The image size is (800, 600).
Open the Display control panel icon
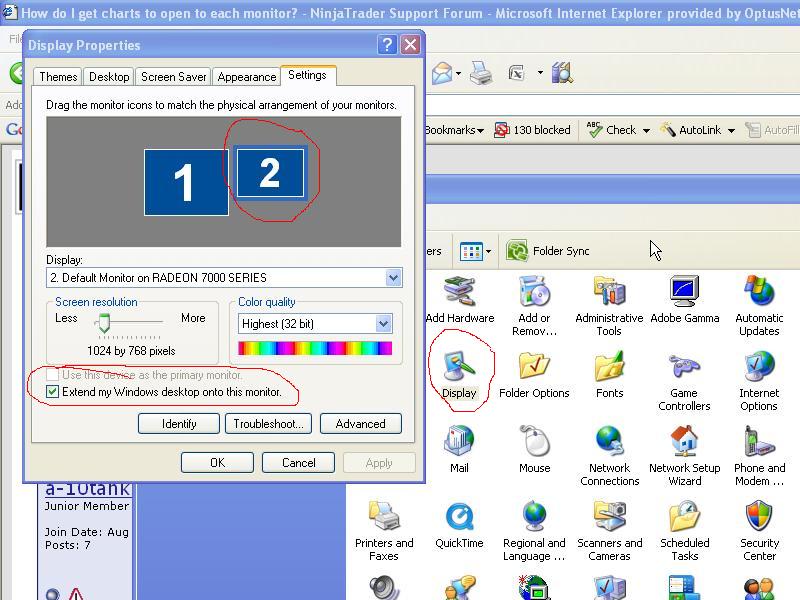(x=459, y=375)
